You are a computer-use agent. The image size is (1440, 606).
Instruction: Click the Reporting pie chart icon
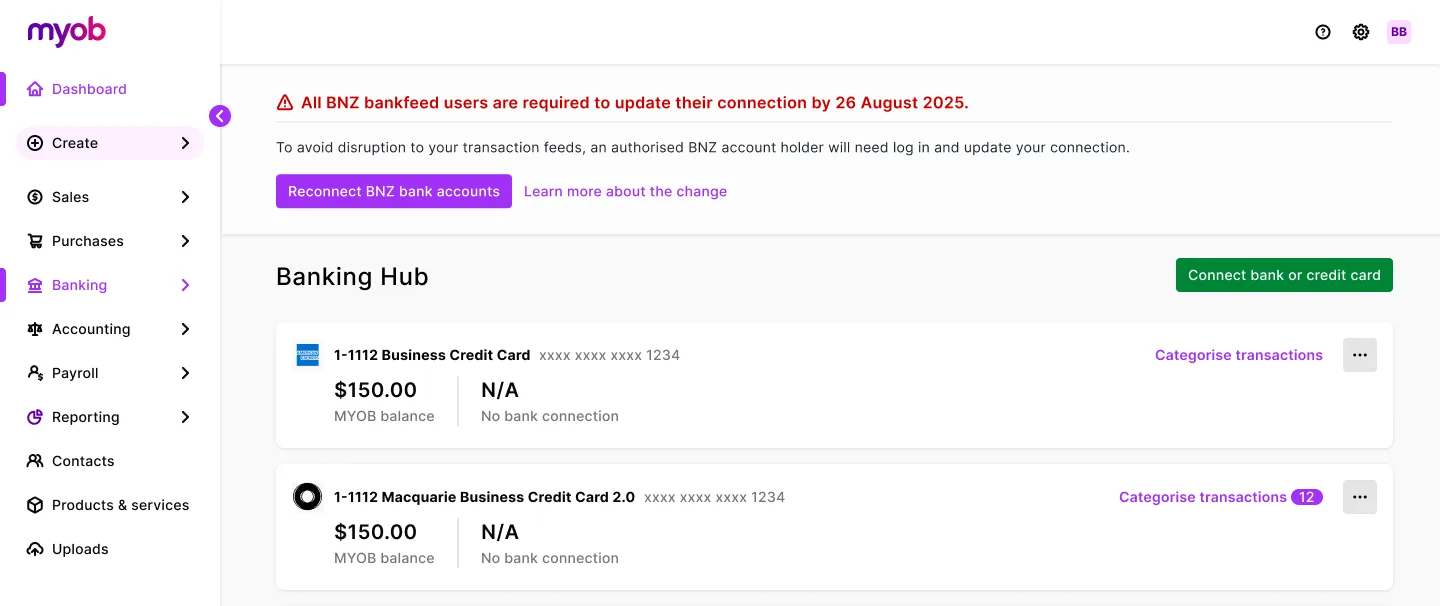tap(35, 417)
